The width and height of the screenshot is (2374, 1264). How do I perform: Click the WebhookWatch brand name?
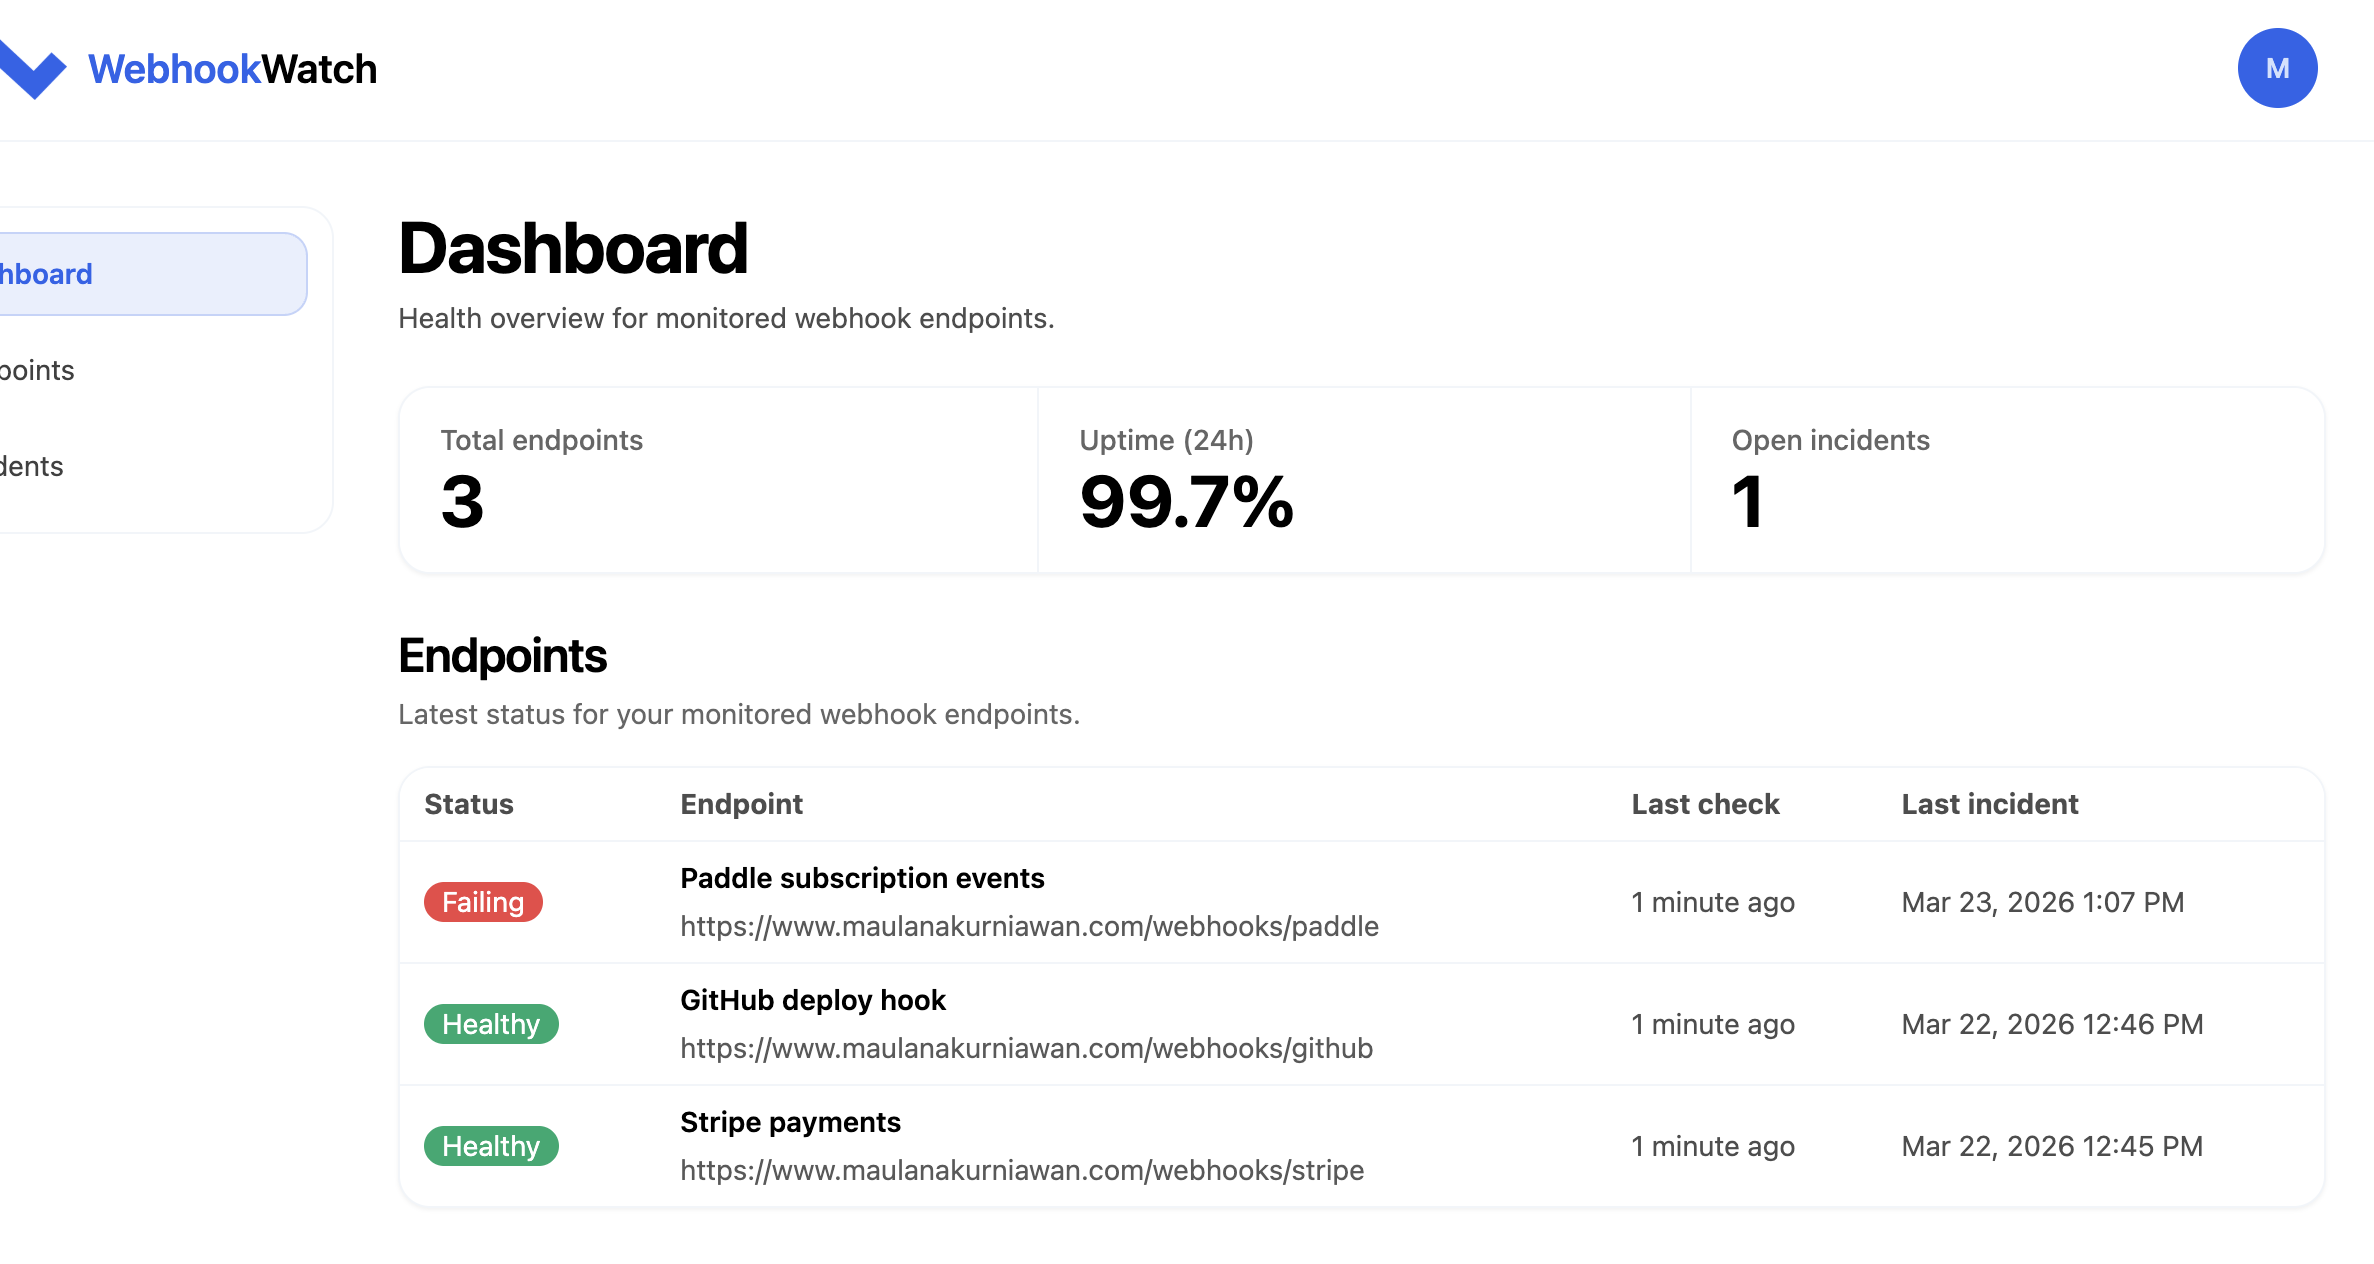232,68
